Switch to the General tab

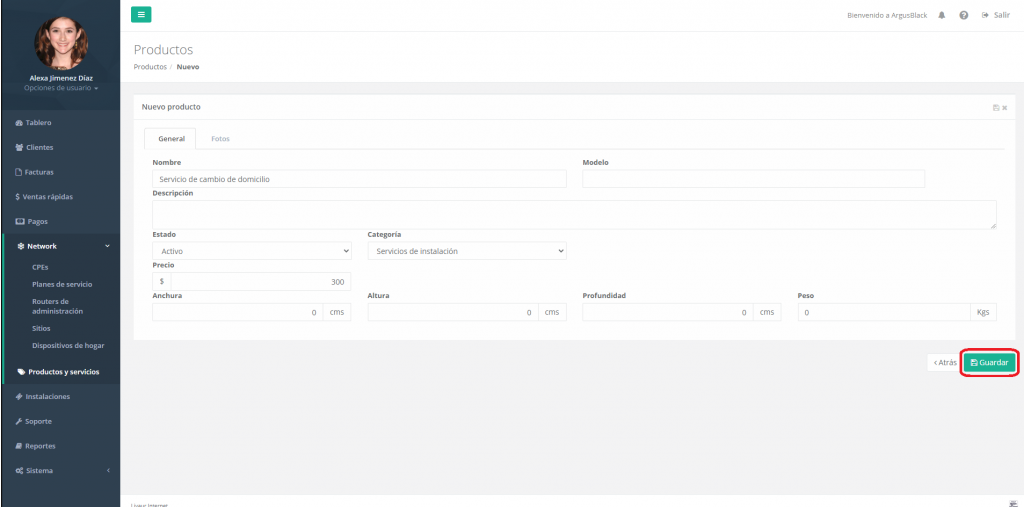(172, 139)
